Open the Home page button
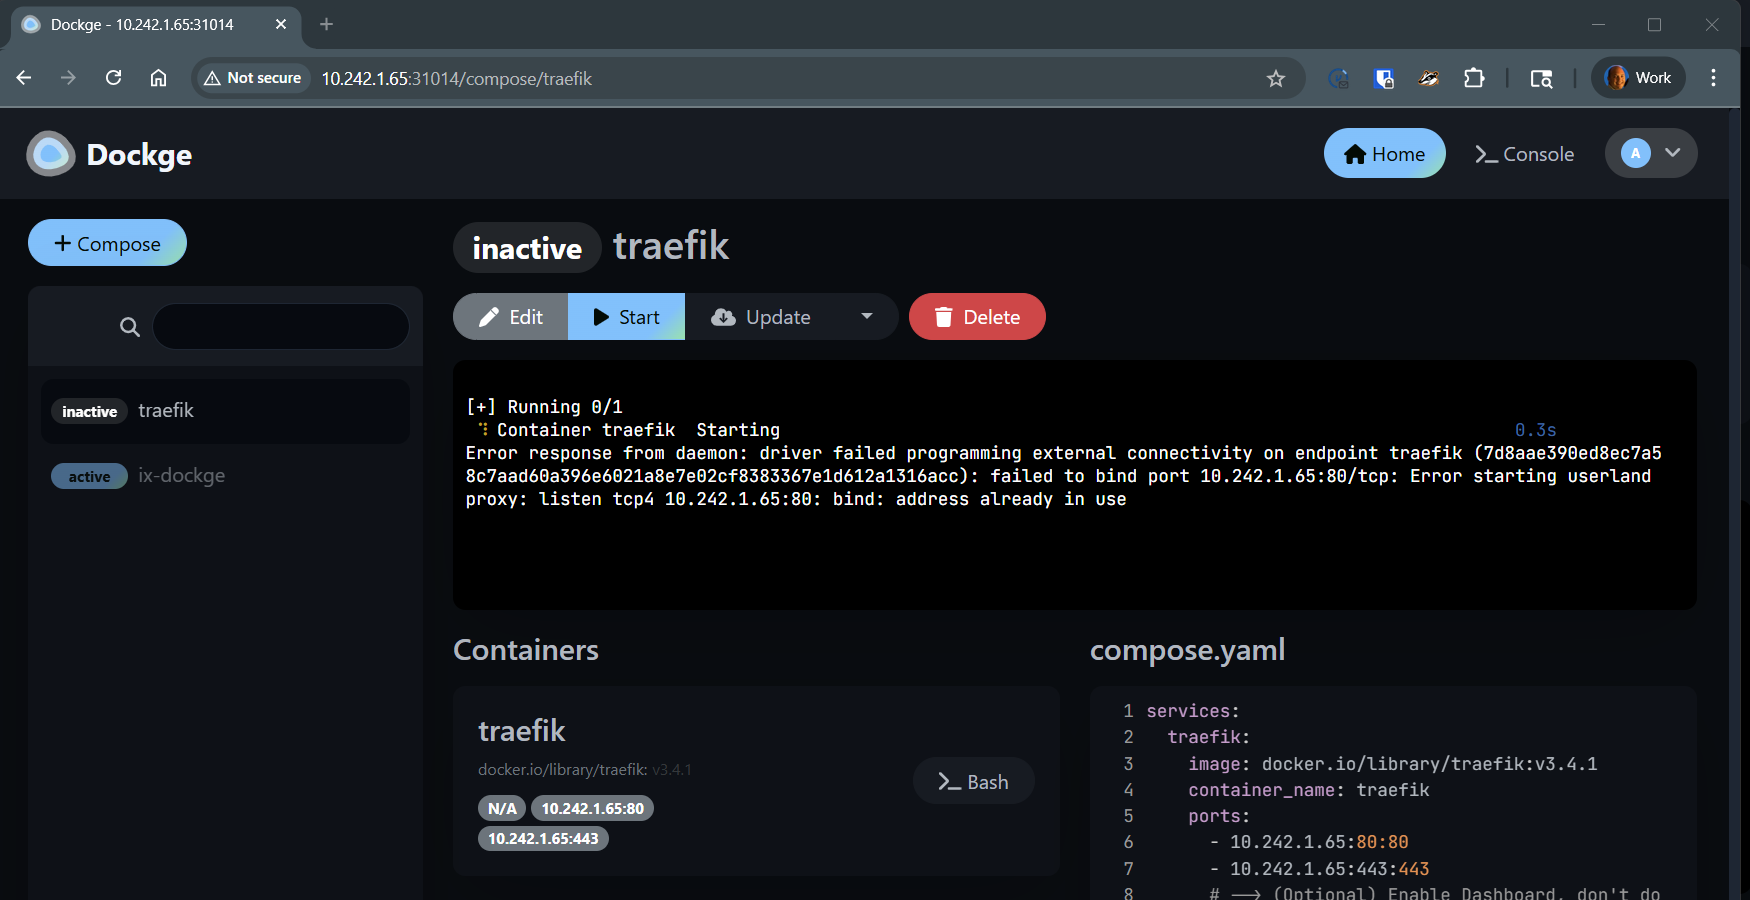Screen dimensions: 1750x900 pyautogui.click(x=1384, y=154)
